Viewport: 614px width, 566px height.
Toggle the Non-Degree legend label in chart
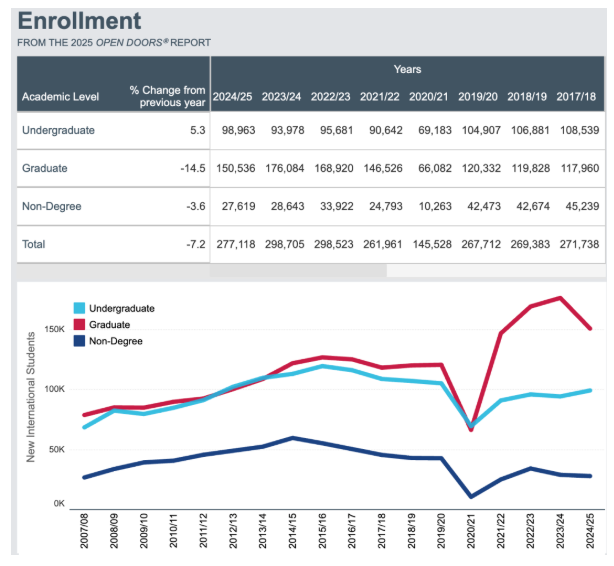(116, 341)
